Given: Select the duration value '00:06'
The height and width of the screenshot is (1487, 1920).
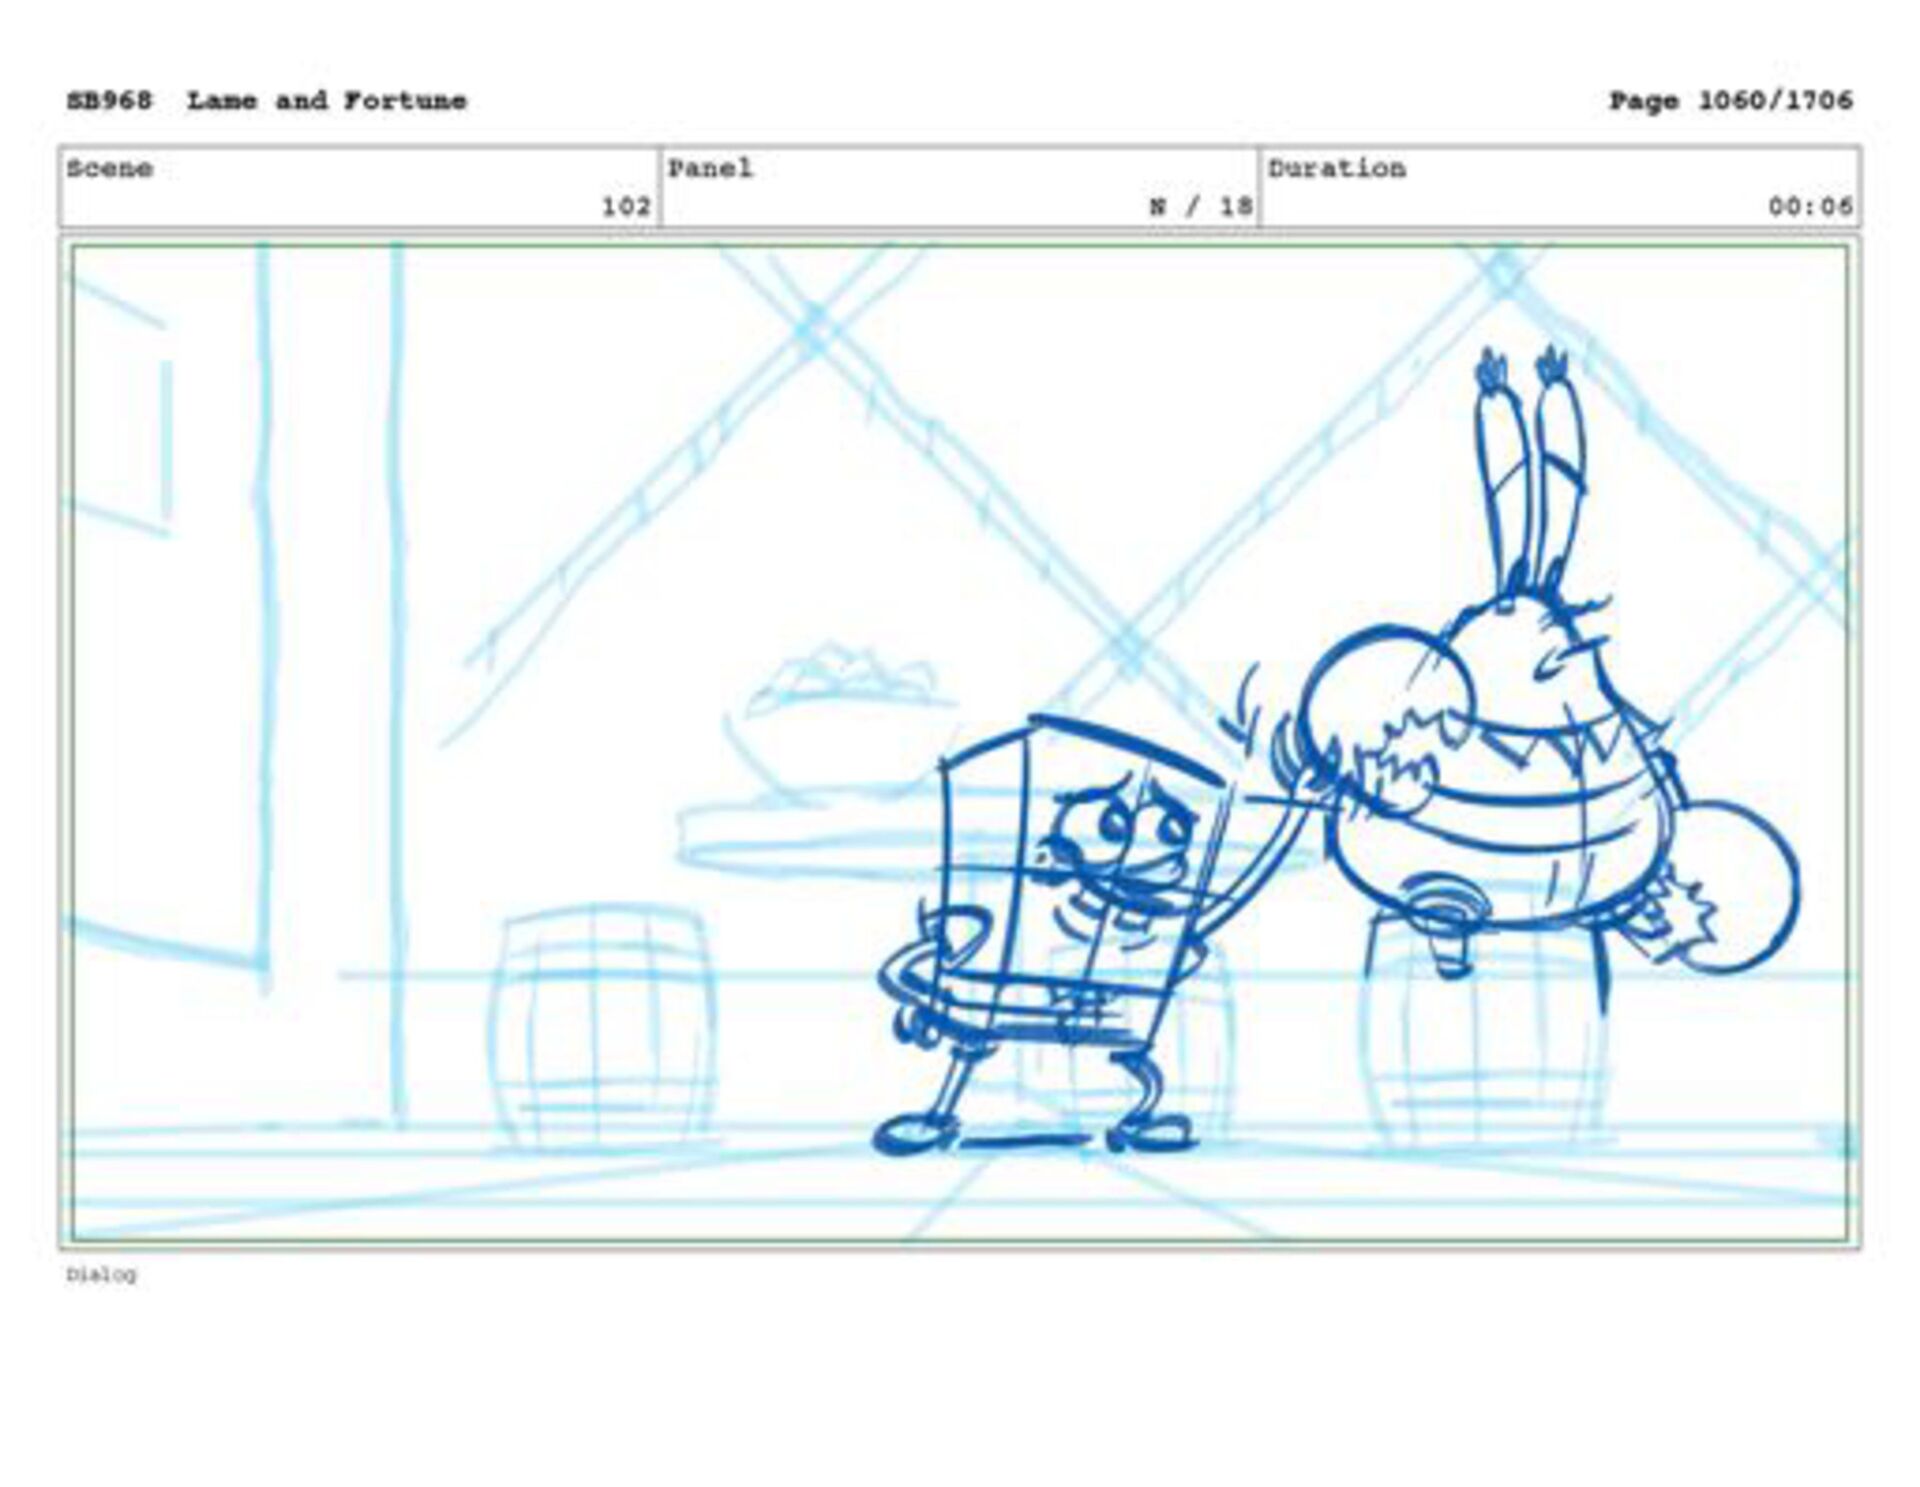Looking at the screenshot, I should (x=1810, y=206).
